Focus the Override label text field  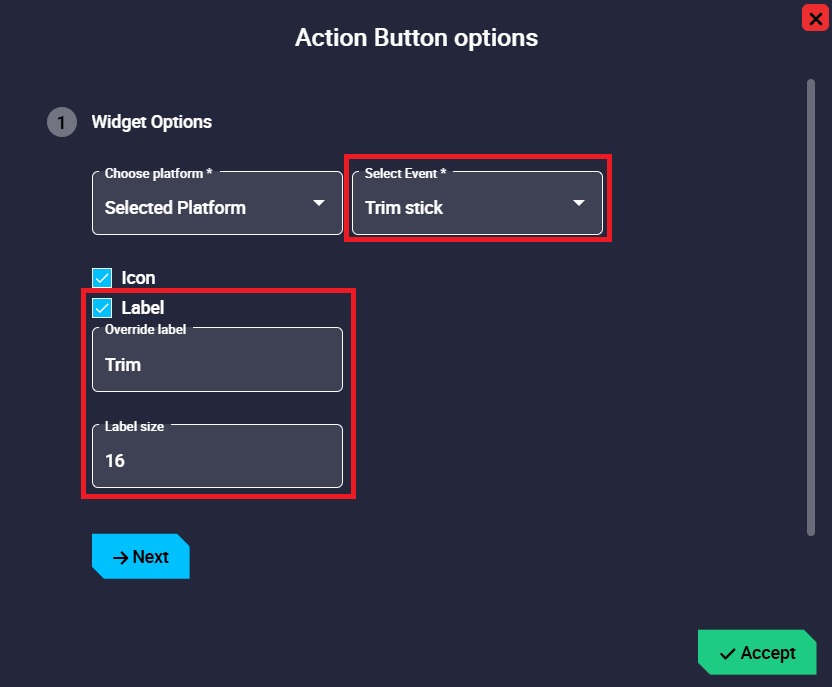coord(217,365)
